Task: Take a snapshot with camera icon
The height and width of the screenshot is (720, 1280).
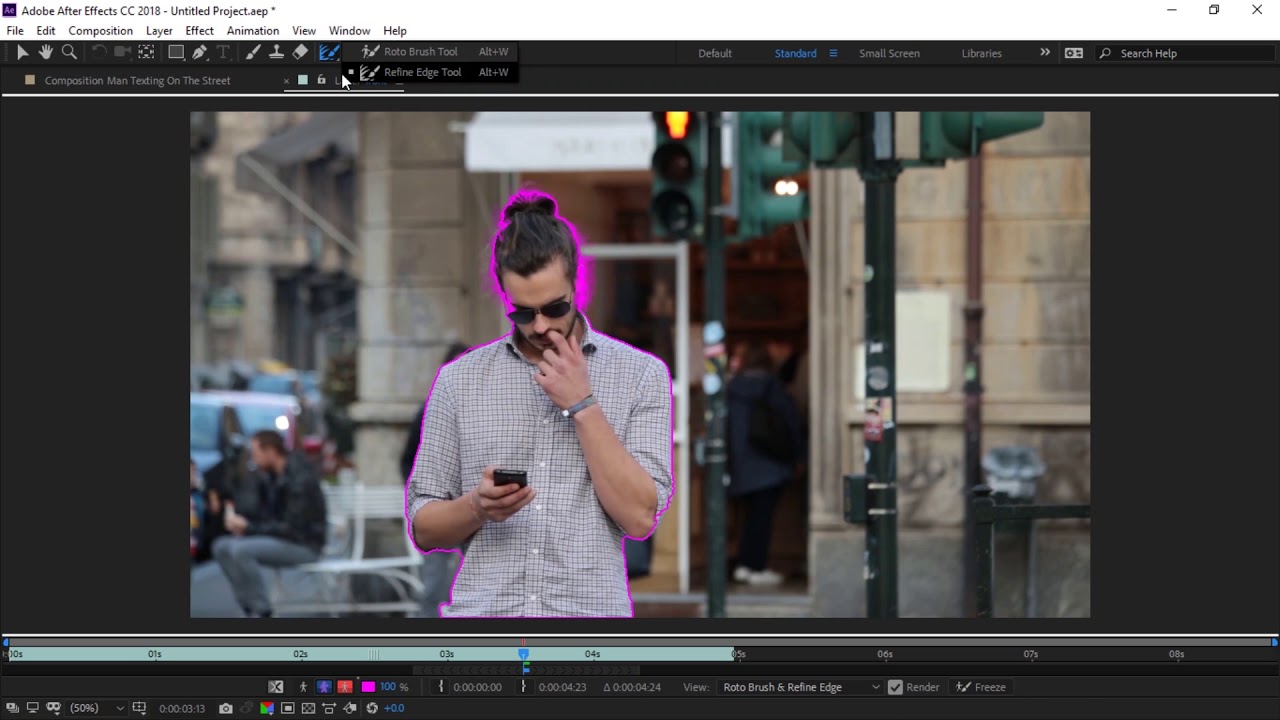Action: tap(226, 708)
